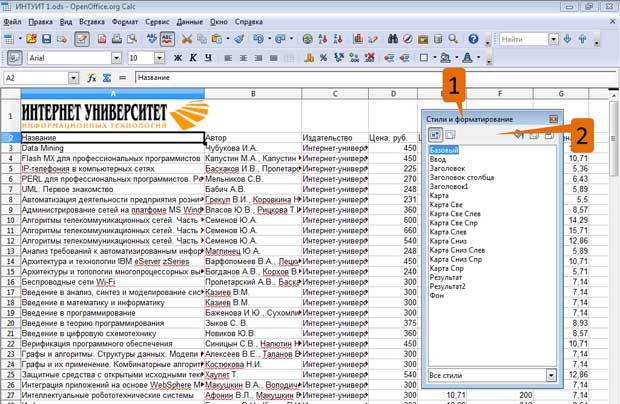
Task: Open Gallery icon
Action: tap(423, 39)
